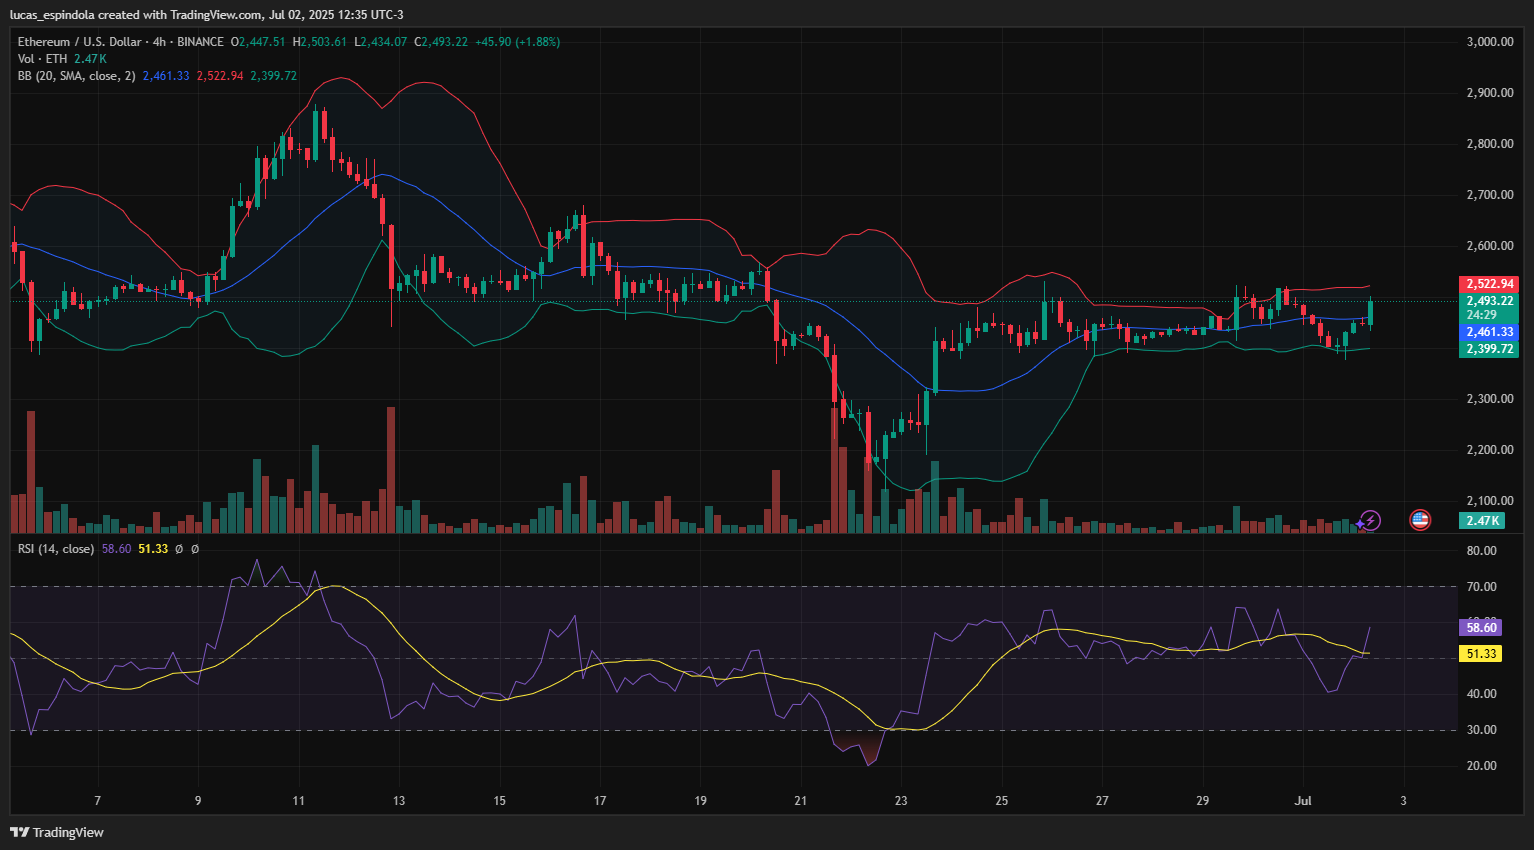Click the Ethereum / U.S. Dollar symbol title
Viewport: 1534px width, 850px height.
pyautogui.click(x=79, y=42)
